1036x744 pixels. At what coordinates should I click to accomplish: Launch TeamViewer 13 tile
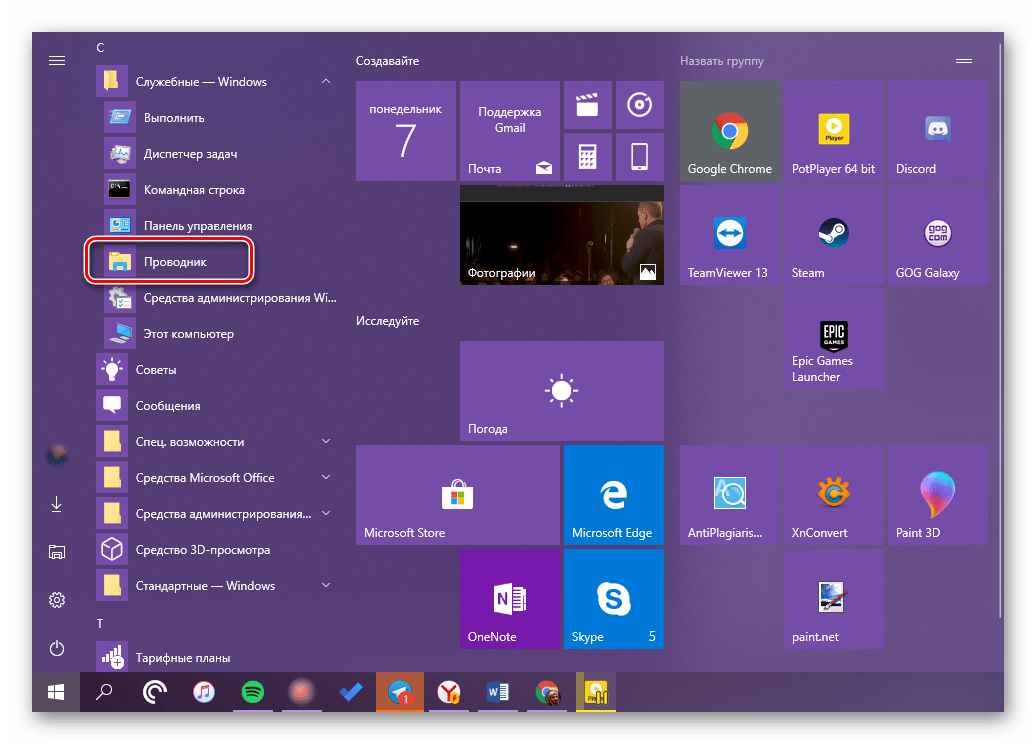point(729,235)
